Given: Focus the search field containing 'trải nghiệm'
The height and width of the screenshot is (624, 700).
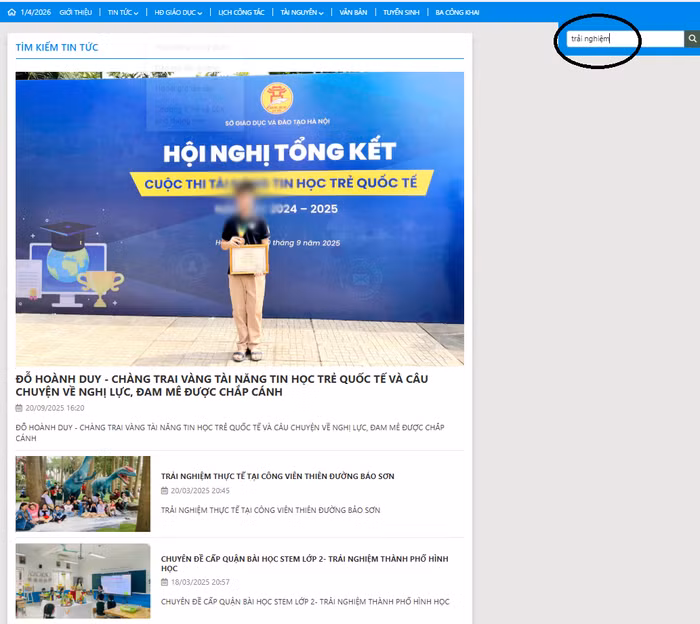Looking at the screenshot, I should [625, 39].
